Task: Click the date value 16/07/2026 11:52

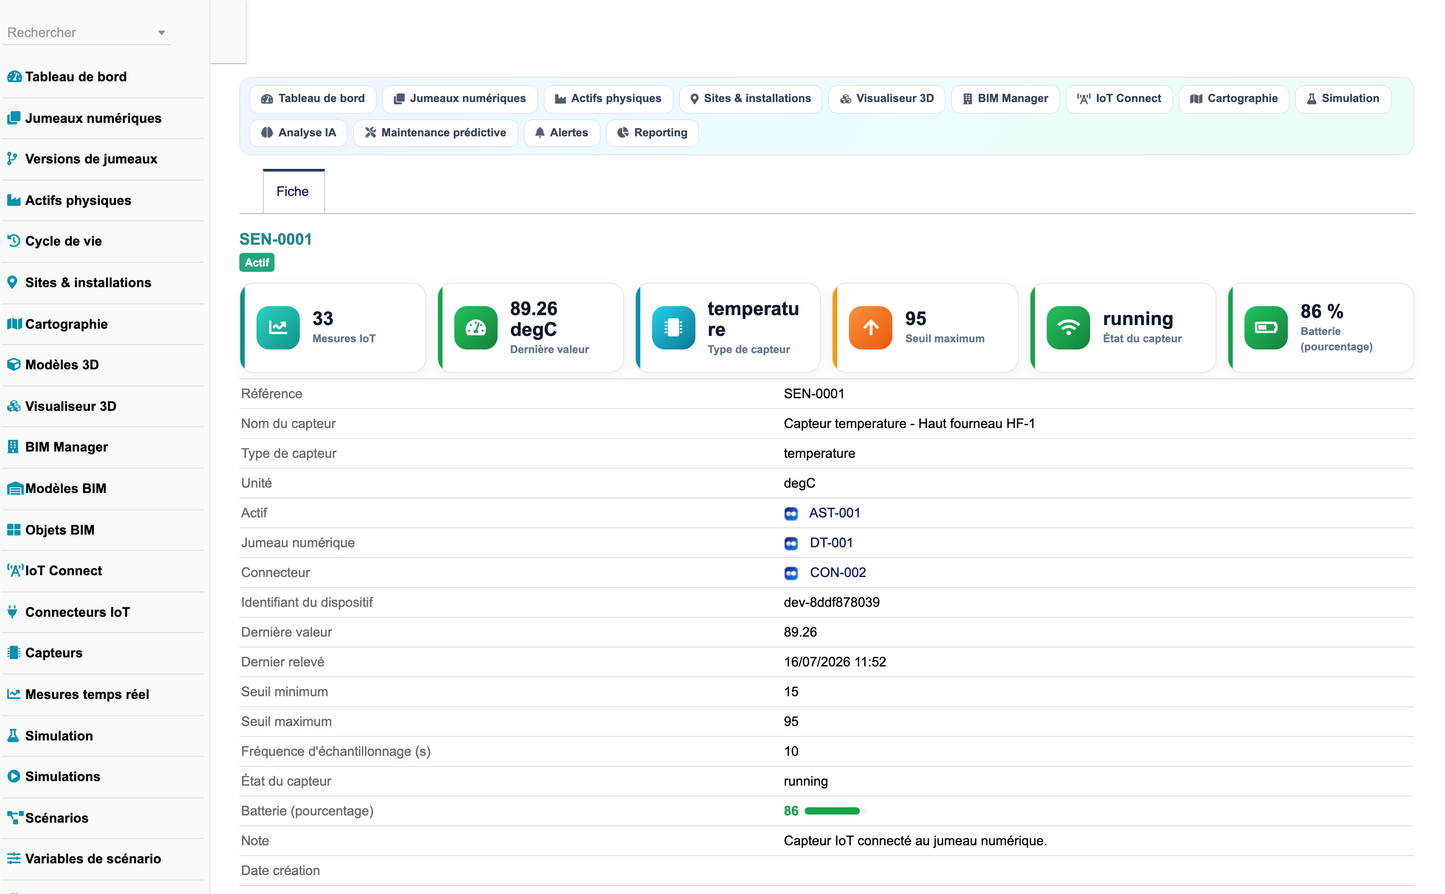Action: pos(835,662)
